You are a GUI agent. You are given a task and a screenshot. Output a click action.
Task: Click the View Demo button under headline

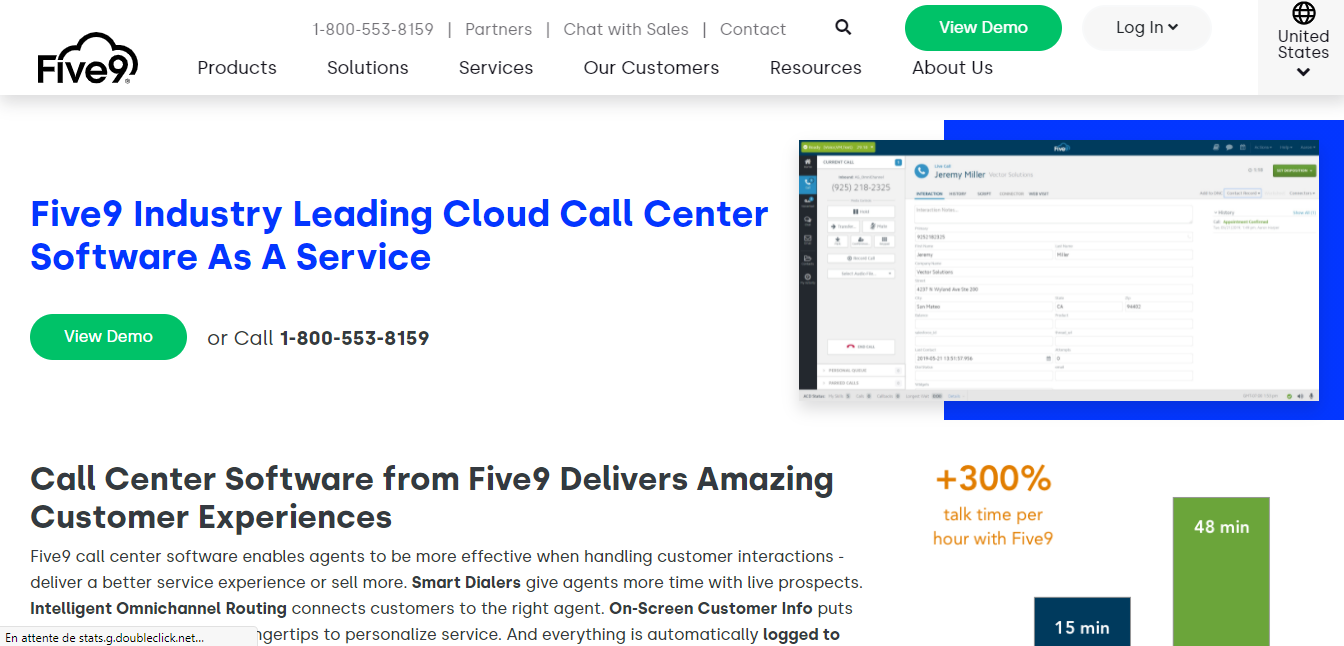(109, 337)
